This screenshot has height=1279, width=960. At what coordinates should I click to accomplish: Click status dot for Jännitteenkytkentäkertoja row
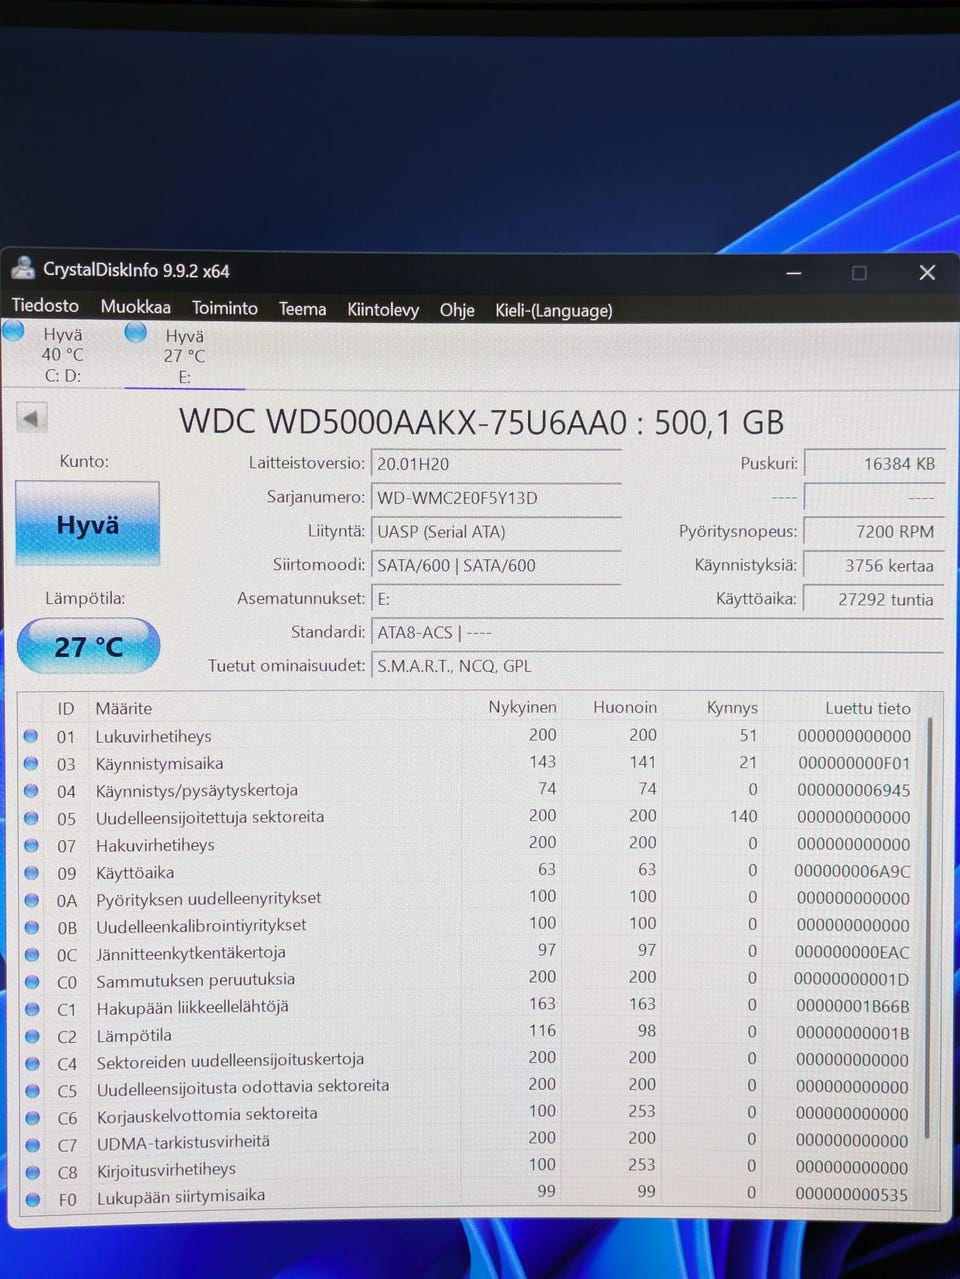tap(31, 953)
